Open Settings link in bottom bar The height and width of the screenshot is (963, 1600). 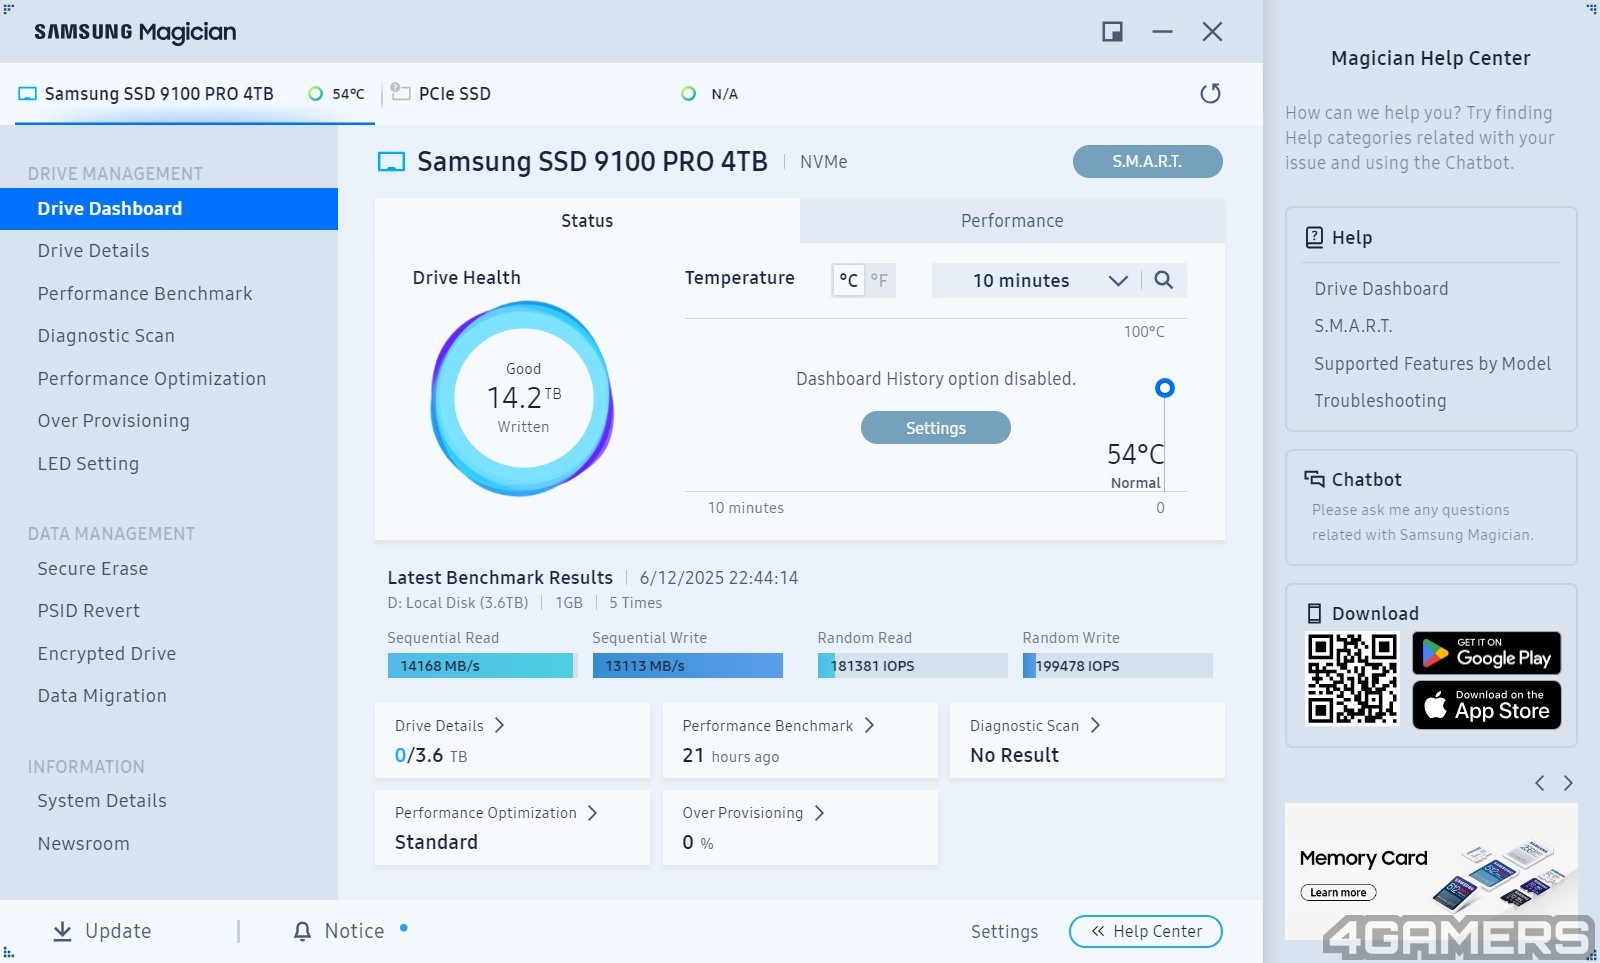click(1004, 932)
